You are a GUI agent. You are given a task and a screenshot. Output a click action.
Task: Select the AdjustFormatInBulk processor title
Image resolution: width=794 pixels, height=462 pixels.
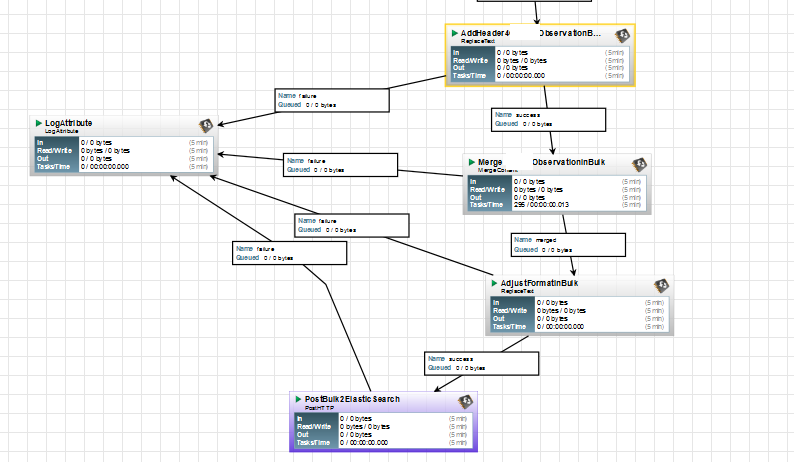(539, 283)
